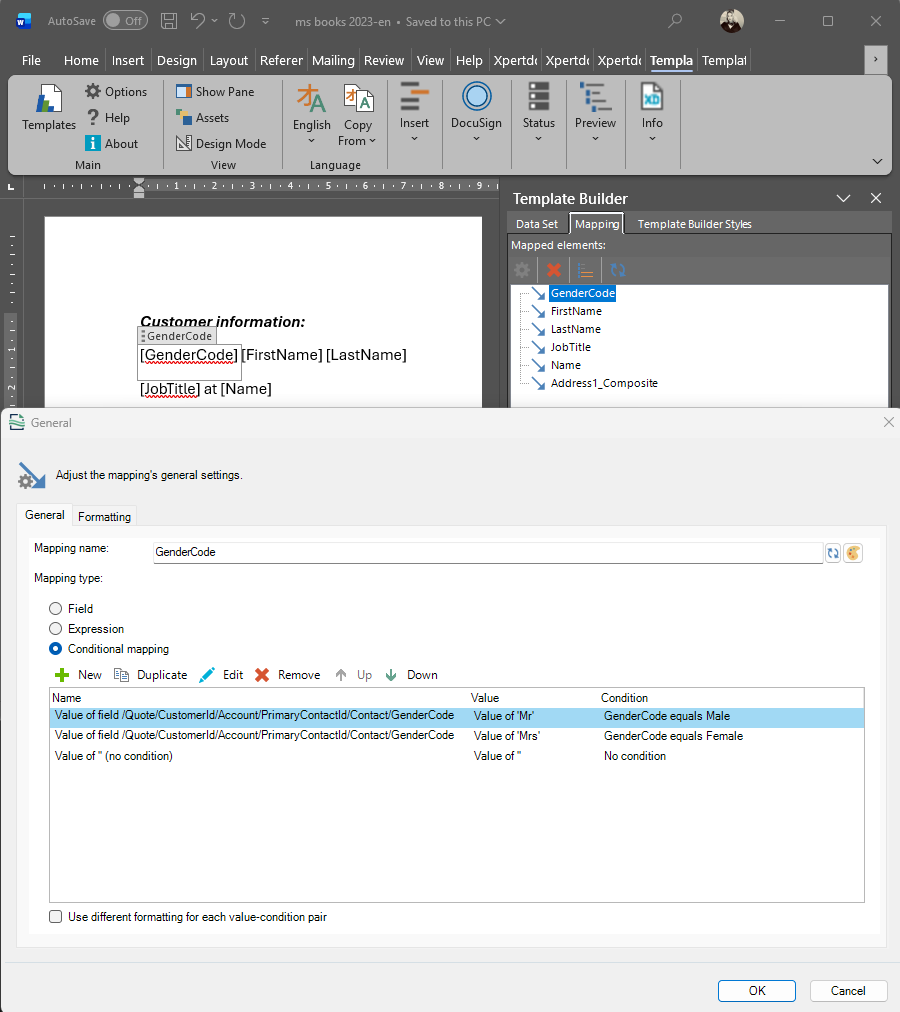Open the Data Set tab in Template Builder
This screenshot has width=900, height=1012.
[537, 224]
